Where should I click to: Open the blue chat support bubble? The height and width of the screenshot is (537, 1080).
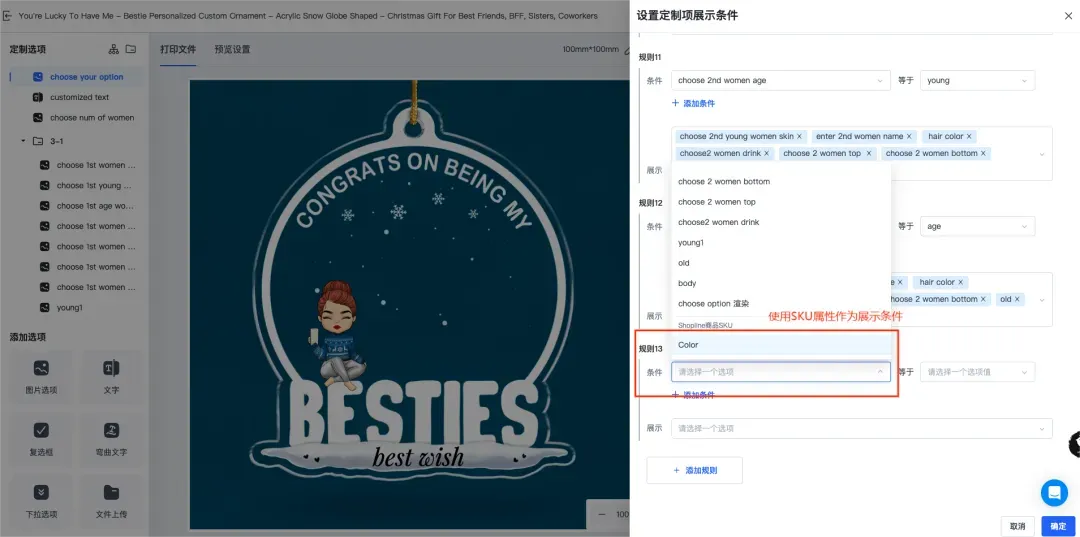pos(1054,492)
